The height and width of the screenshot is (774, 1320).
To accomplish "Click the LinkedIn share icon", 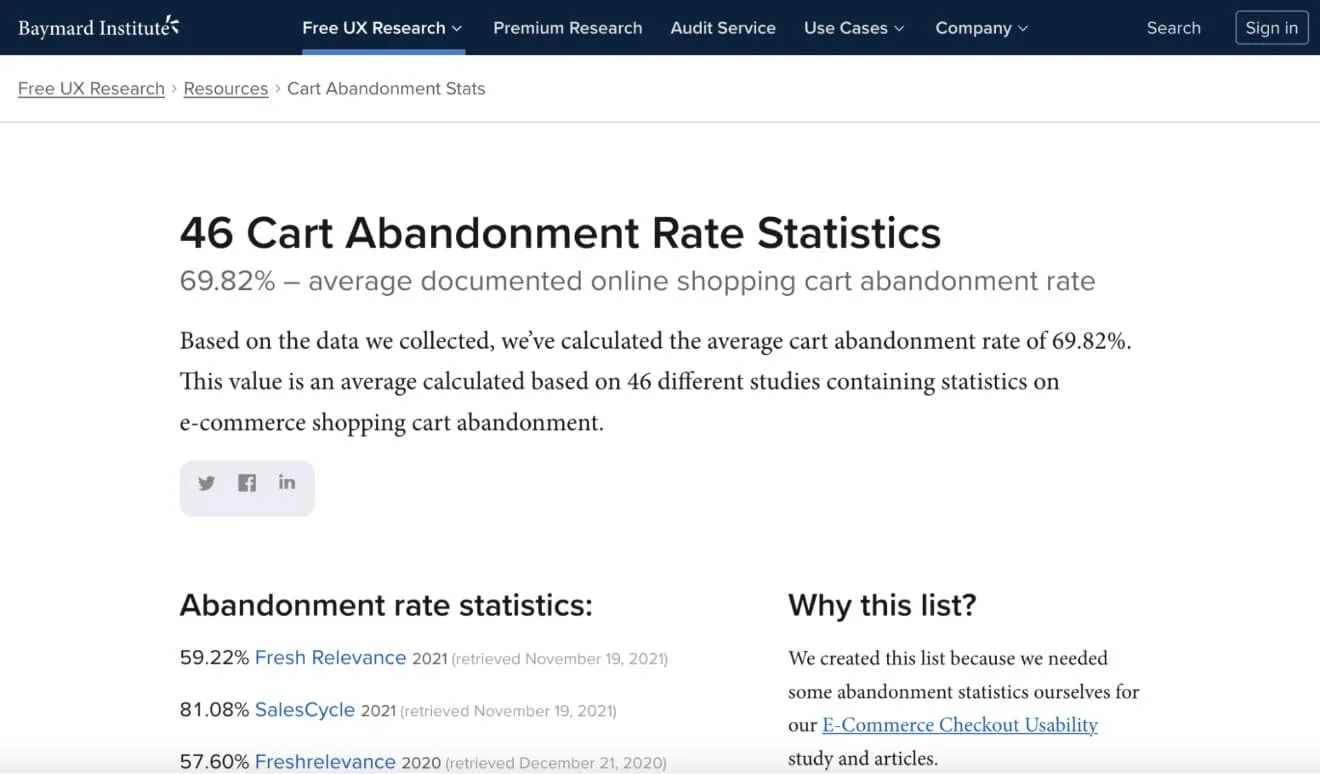I will pos(287,483).
